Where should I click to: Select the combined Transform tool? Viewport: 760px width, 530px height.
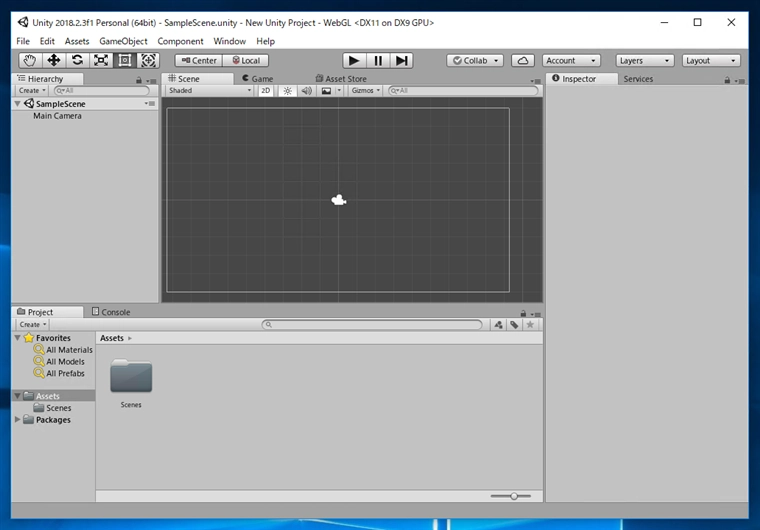tap(148, 60)
